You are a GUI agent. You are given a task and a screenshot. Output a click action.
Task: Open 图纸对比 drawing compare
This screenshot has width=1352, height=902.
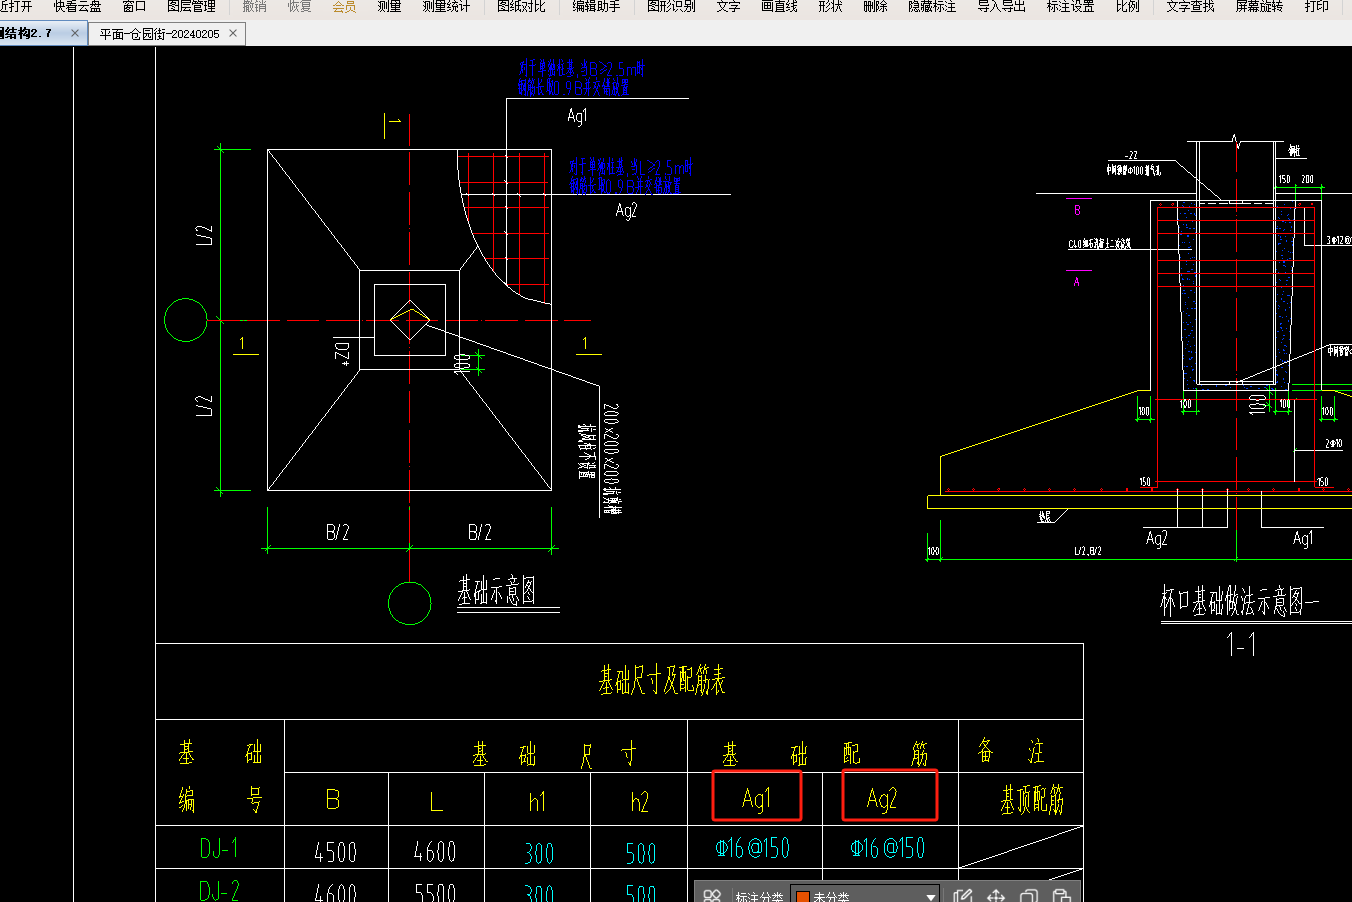[521, 6]
